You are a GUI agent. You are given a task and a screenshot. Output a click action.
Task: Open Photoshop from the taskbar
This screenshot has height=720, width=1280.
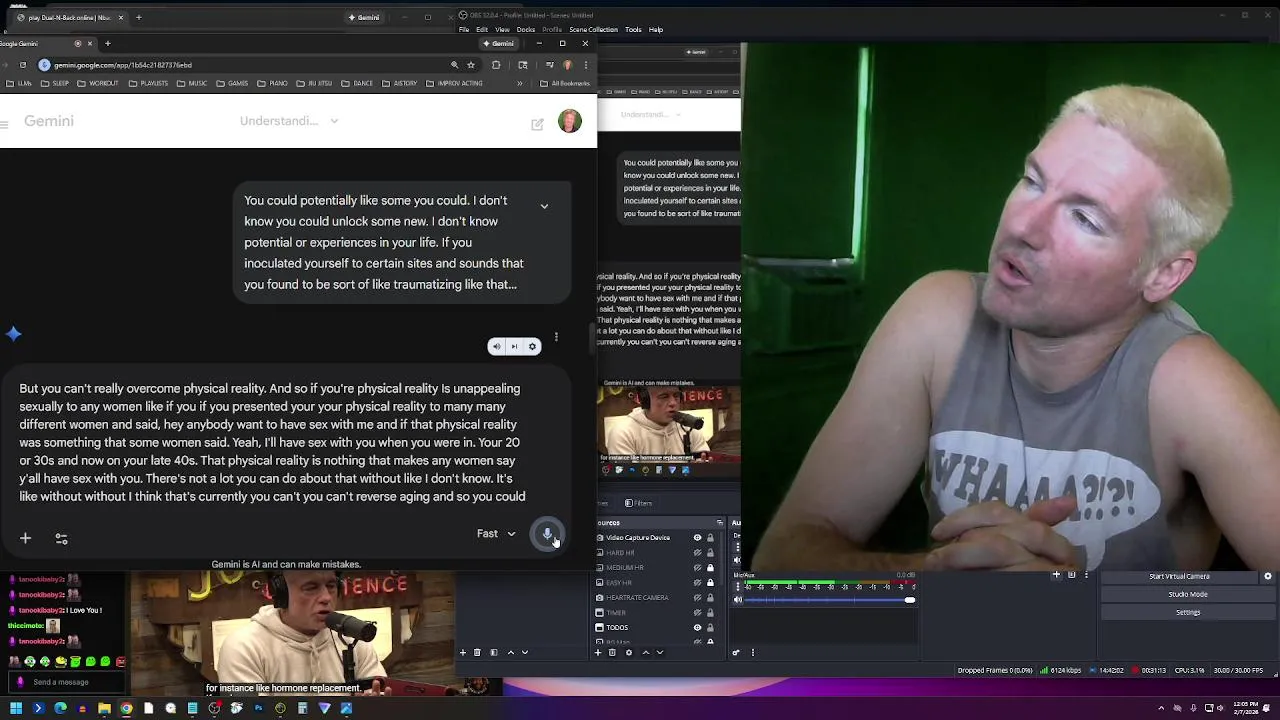[x=258, y=708]
